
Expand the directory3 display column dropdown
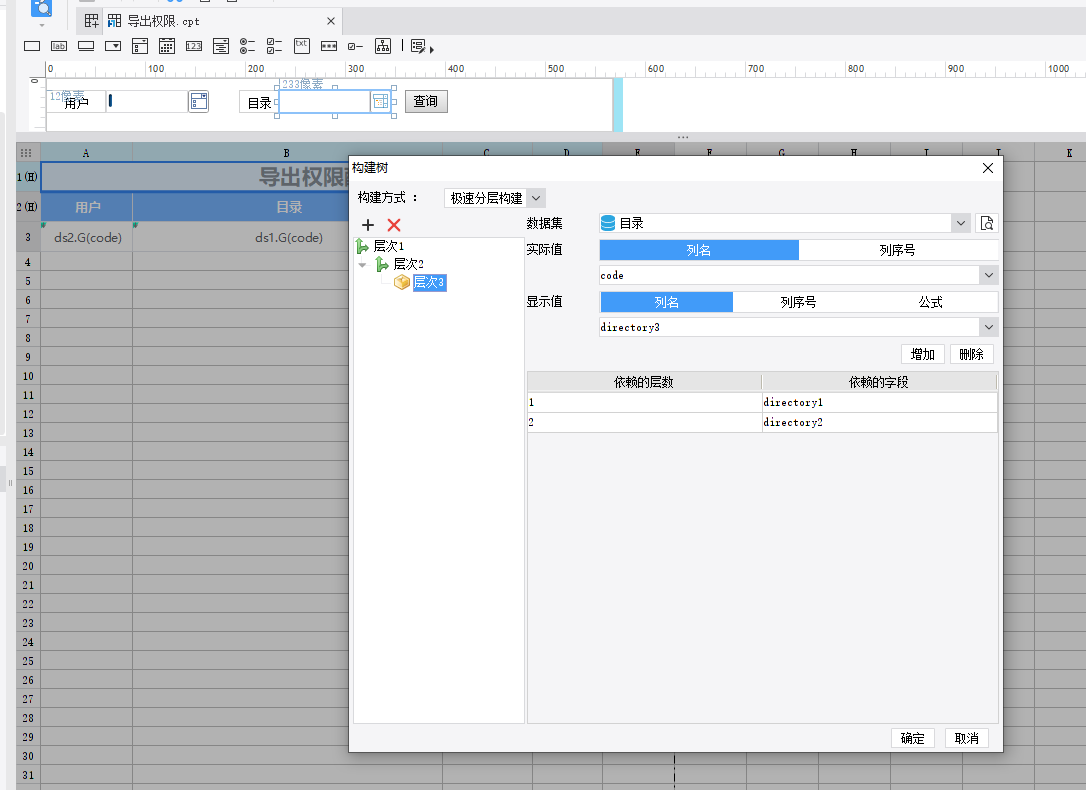[x=988, y=327]
